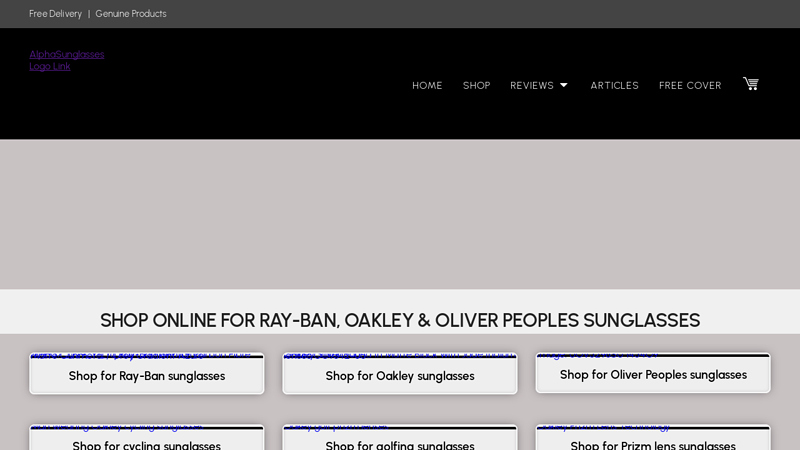
Task: Click the Genuine Products text
Action: coord(131,14)
